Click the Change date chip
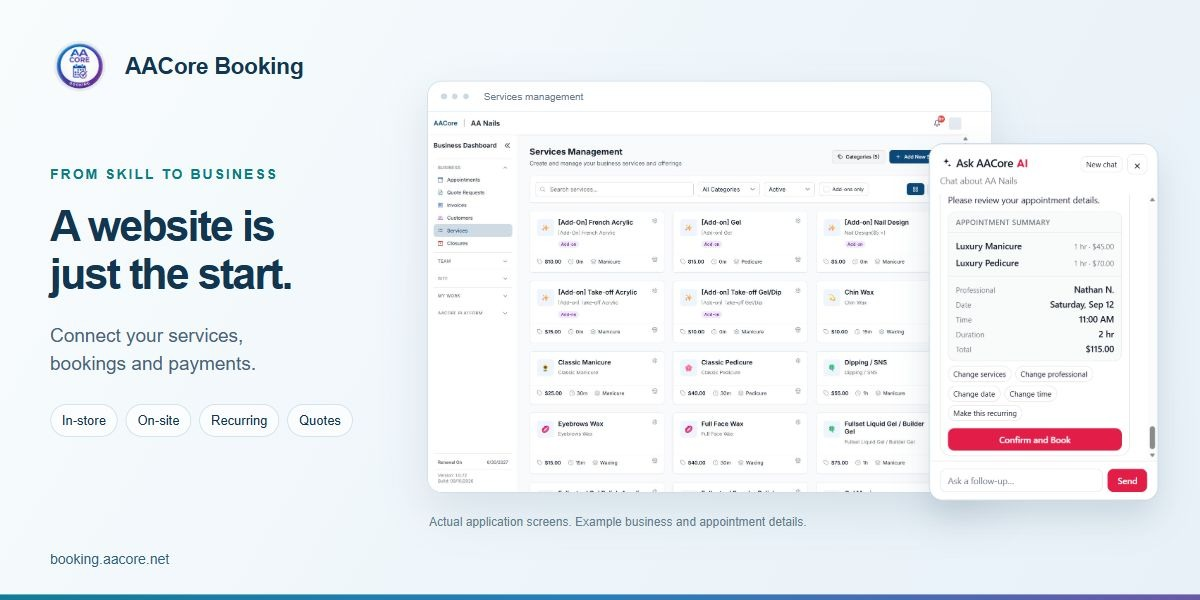Viewport: 1200px width, 600px height. [974, 394]
